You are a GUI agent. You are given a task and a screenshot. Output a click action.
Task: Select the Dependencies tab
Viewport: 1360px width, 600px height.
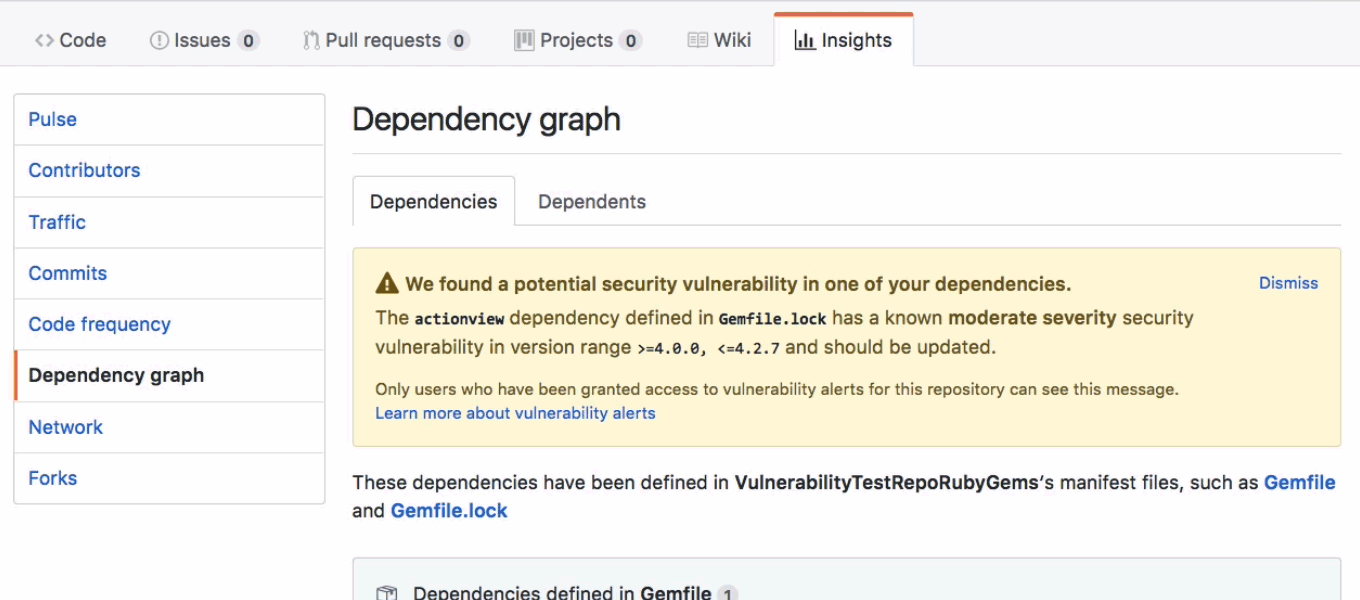click(433, 201)
